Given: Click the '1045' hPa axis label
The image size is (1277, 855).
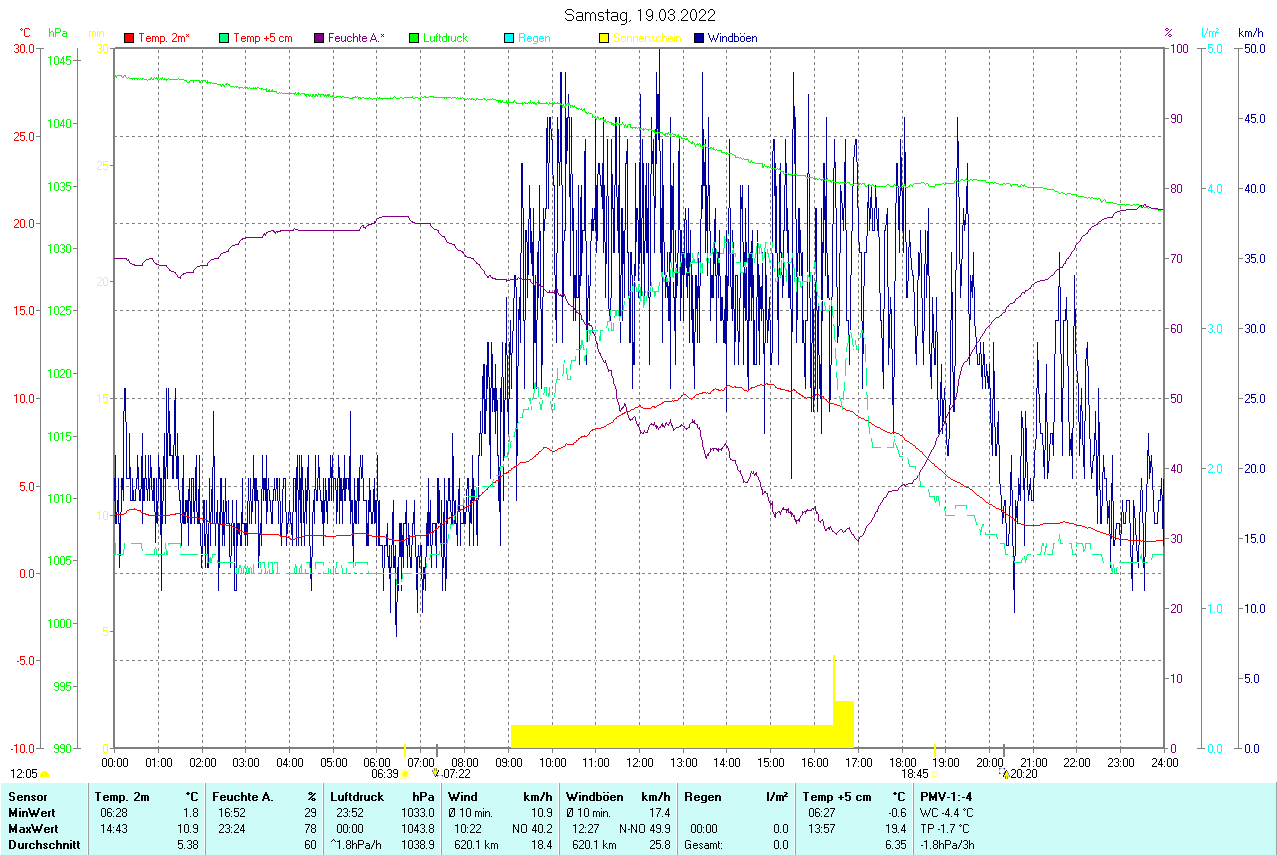Looking at the screenshot, I should [x=59, y=61].
